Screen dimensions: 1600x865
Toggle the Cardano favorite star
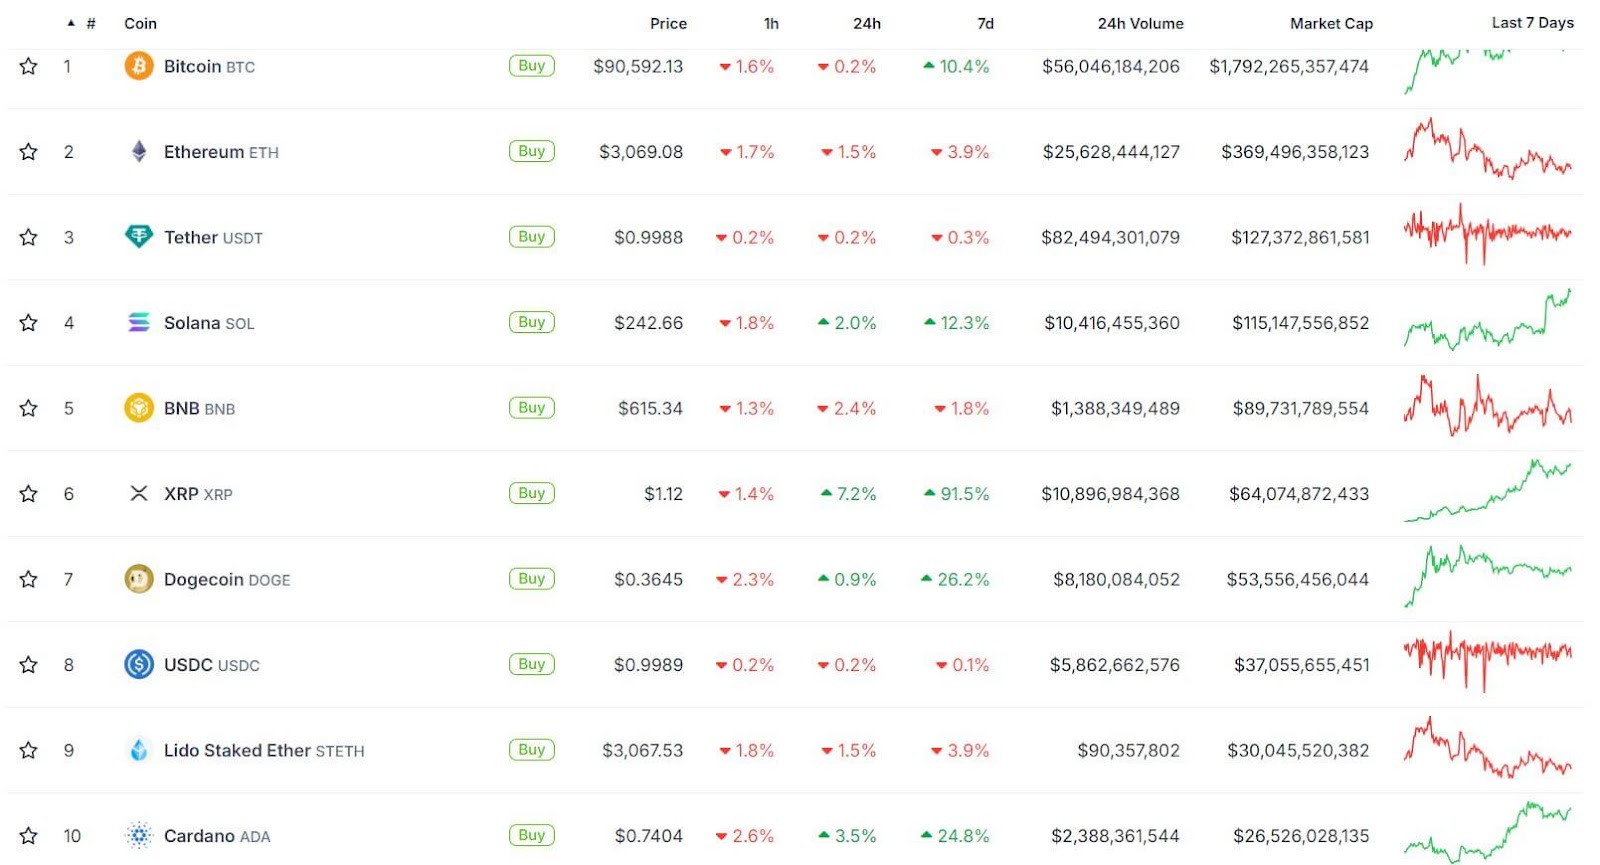pyautogui.click(x=29, y=835)
